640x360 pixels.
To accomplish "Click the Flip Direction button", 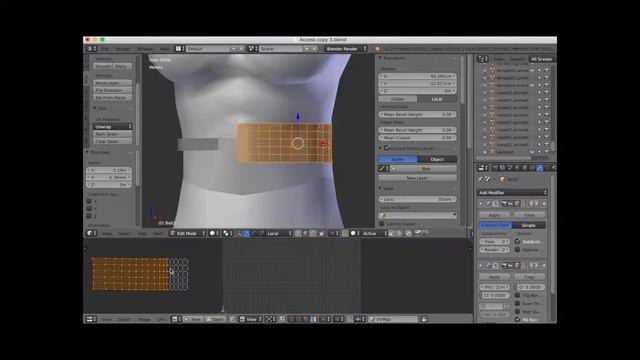I will (x=112, y=90).
